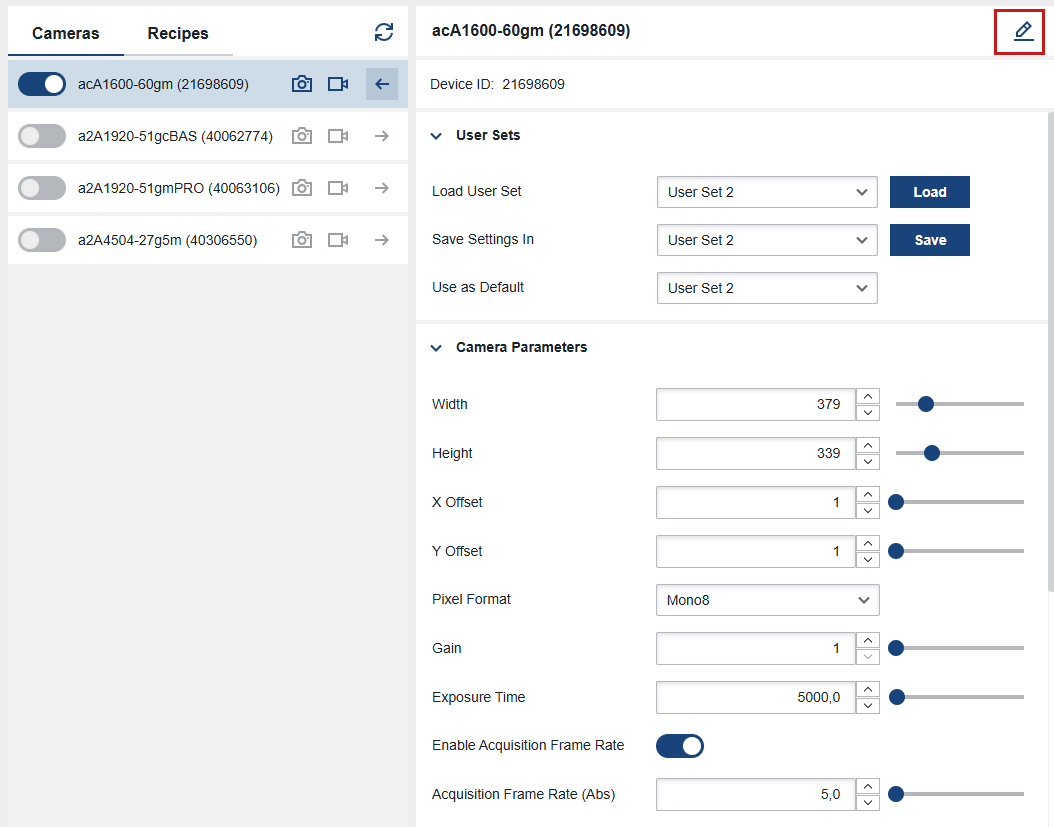Click video icon for a2A4504-27g5m camera
The width and height of the screenshot is (1054, 827).
pyautogui.click(x=338, y=240)
